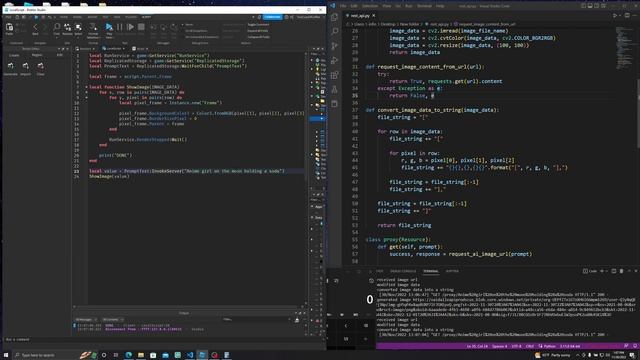This screenshot has width=640, height=360.
Task: Open the Selection menu in VS Code
Action: 370,6
